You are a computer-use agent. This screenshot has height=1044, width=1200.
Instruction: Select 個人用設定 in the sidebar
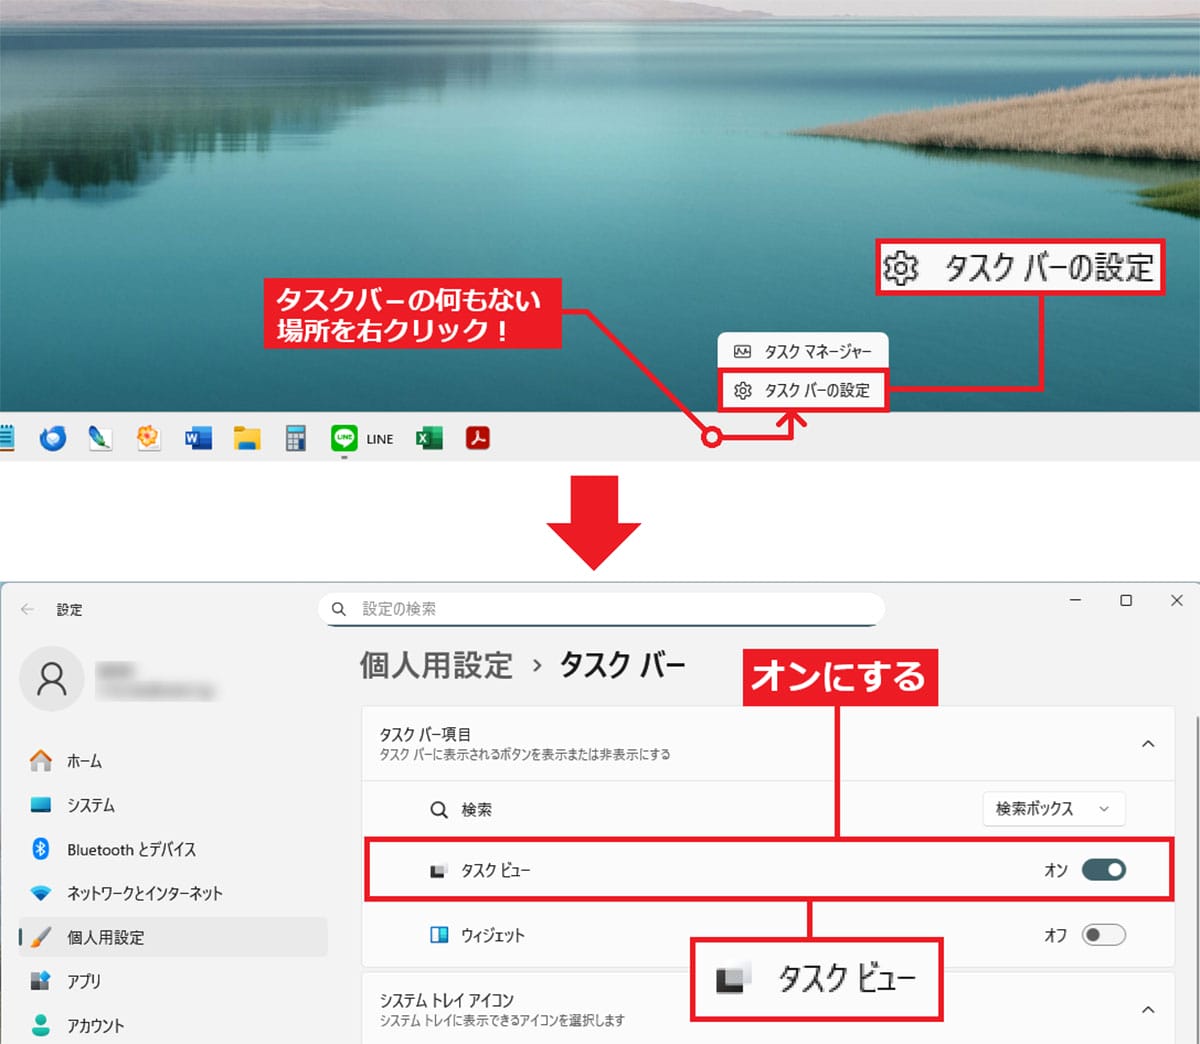pyautogui.click(x=173, y=937)
